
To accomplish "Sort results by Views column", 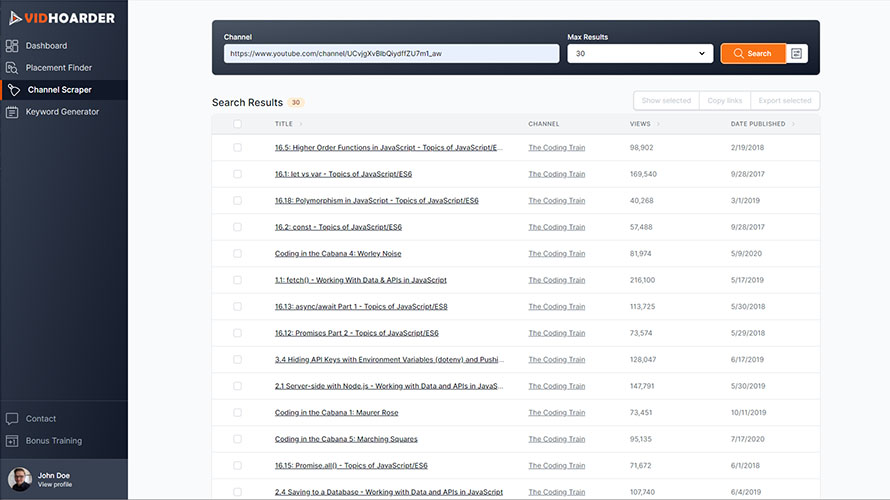I will 644,124.
